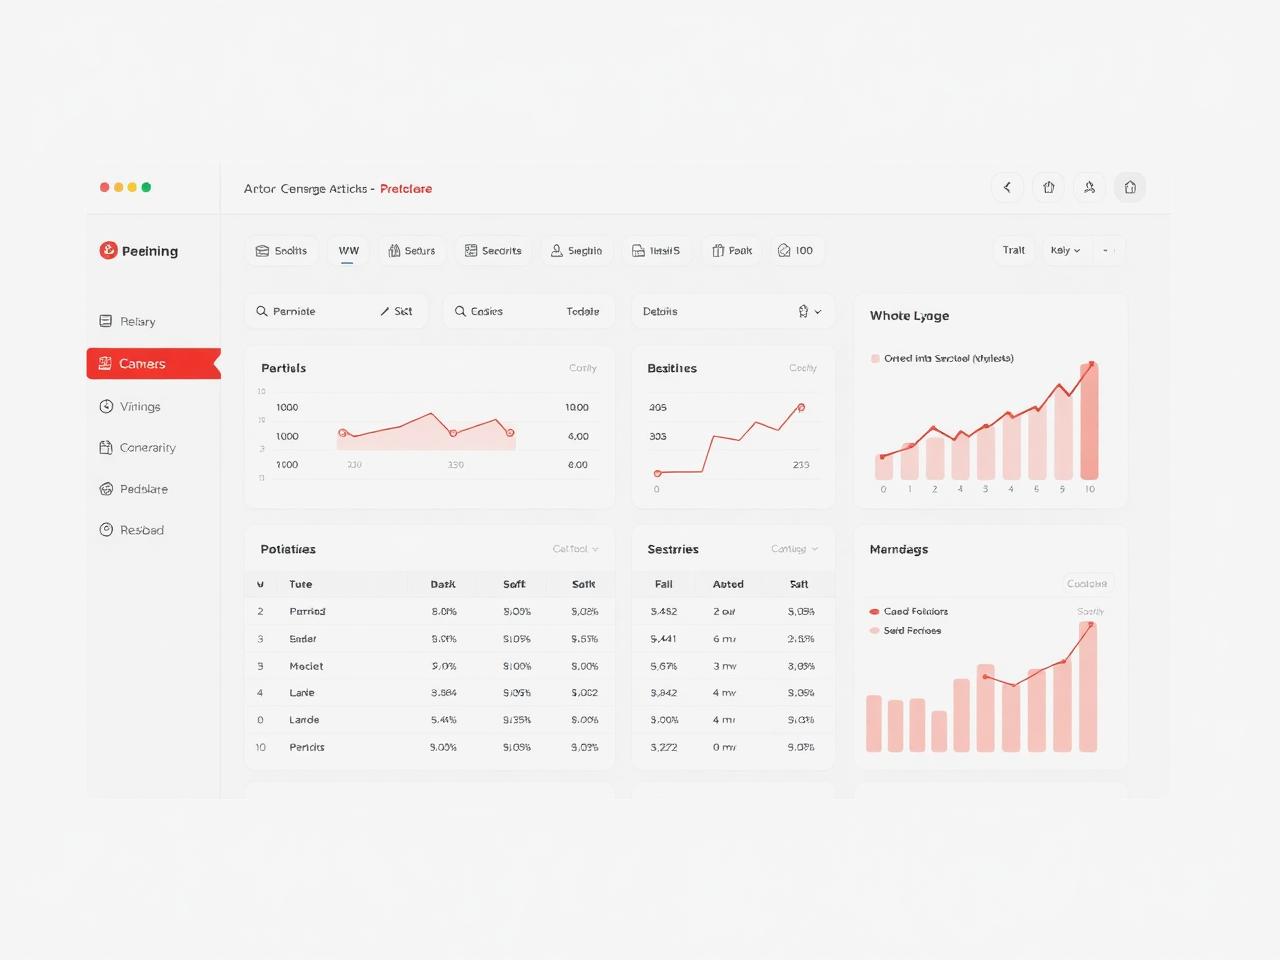
Task: Open the Kely dropdown
Action: point(1065,250)
